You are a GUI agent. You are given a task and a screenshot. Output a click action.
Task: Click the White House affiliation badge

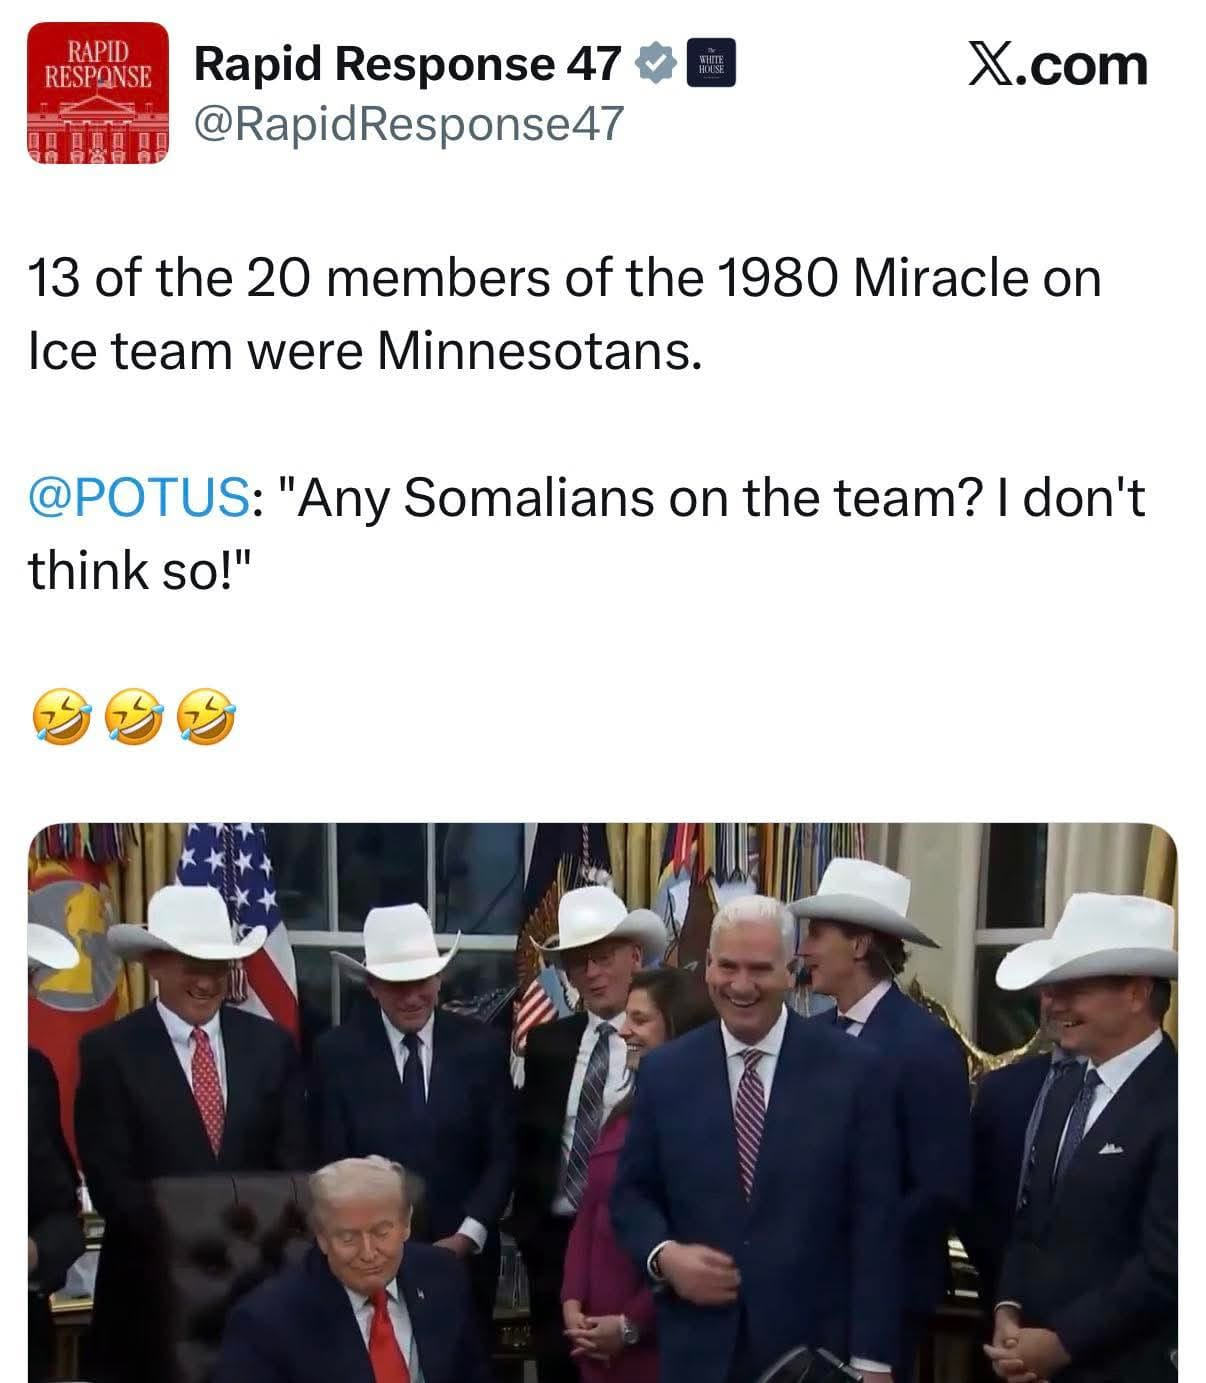711,63
